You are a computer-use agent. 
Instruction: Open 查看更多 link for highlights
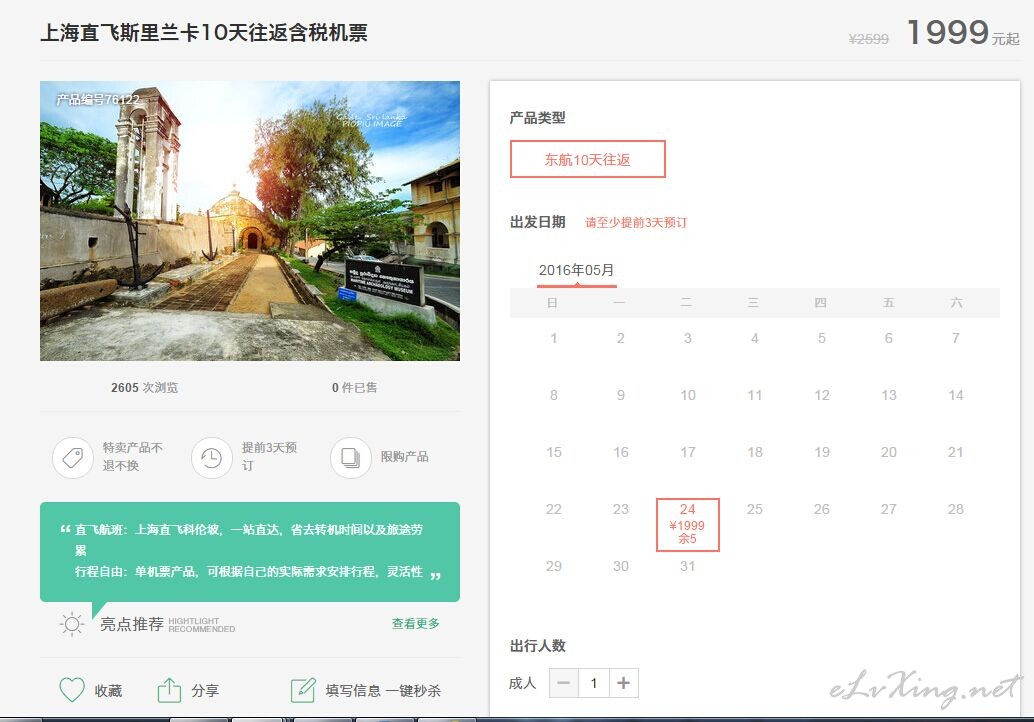pyautogui.click(x=415, y=623)
